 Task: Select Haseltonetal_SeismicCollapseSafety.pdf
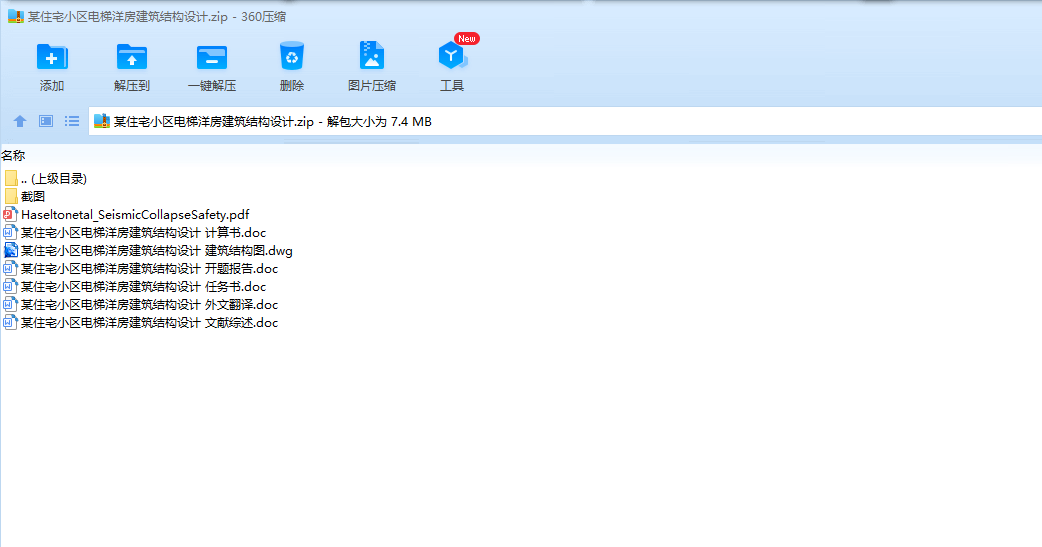135,215
